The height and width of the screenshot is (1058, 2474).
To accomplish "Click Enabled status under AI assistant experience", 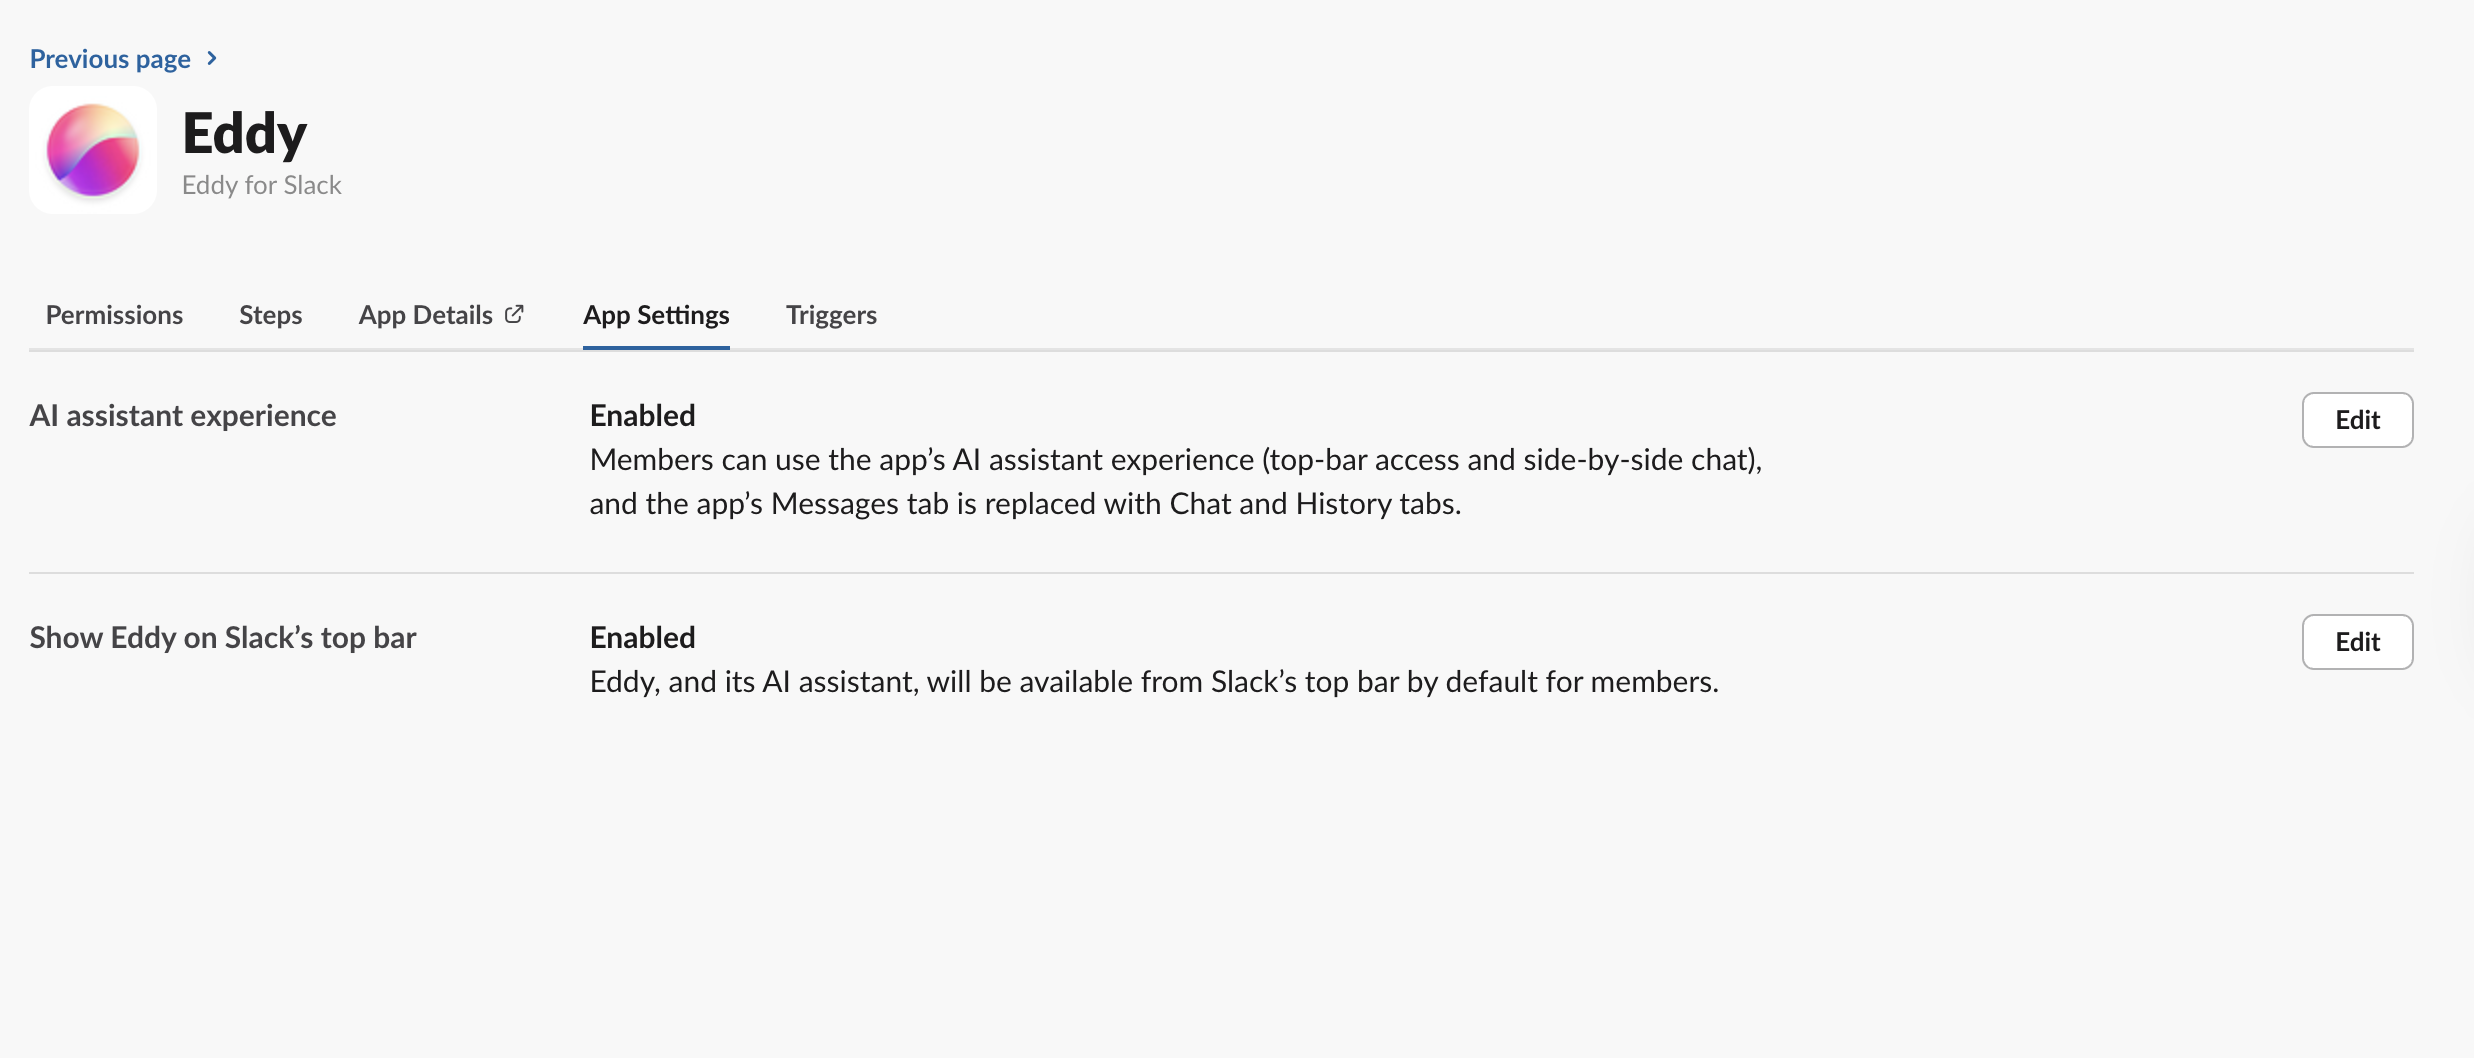I will (642, 415).
